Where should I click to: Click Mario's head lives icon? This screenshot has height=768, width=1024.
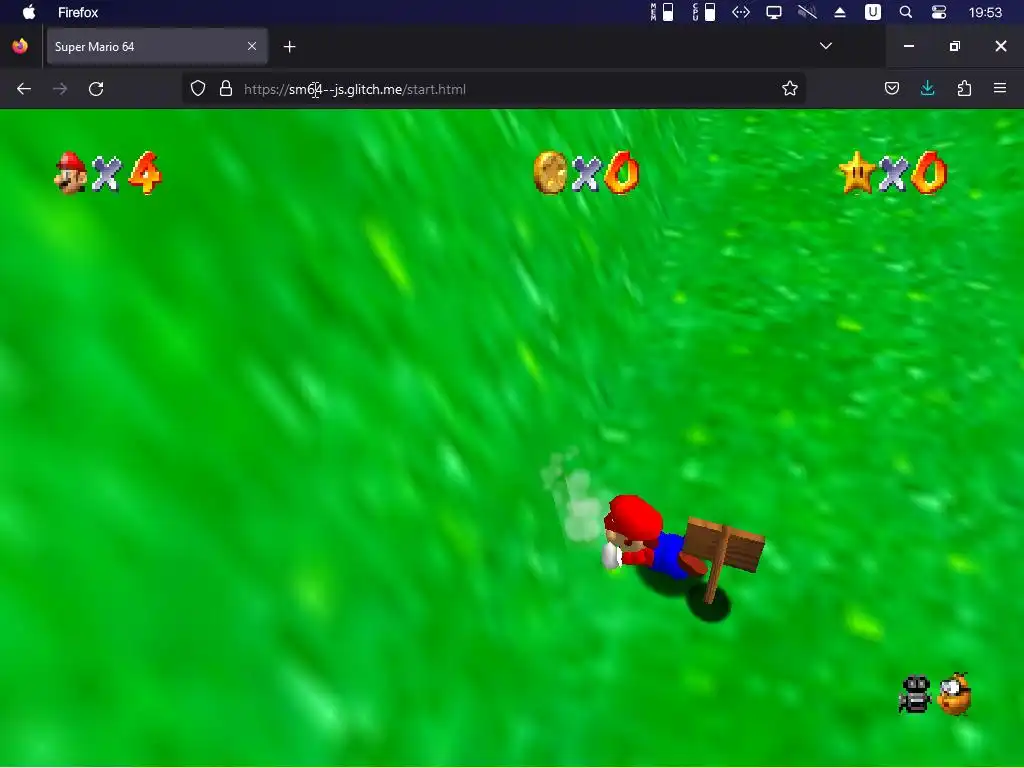[71, 173]
